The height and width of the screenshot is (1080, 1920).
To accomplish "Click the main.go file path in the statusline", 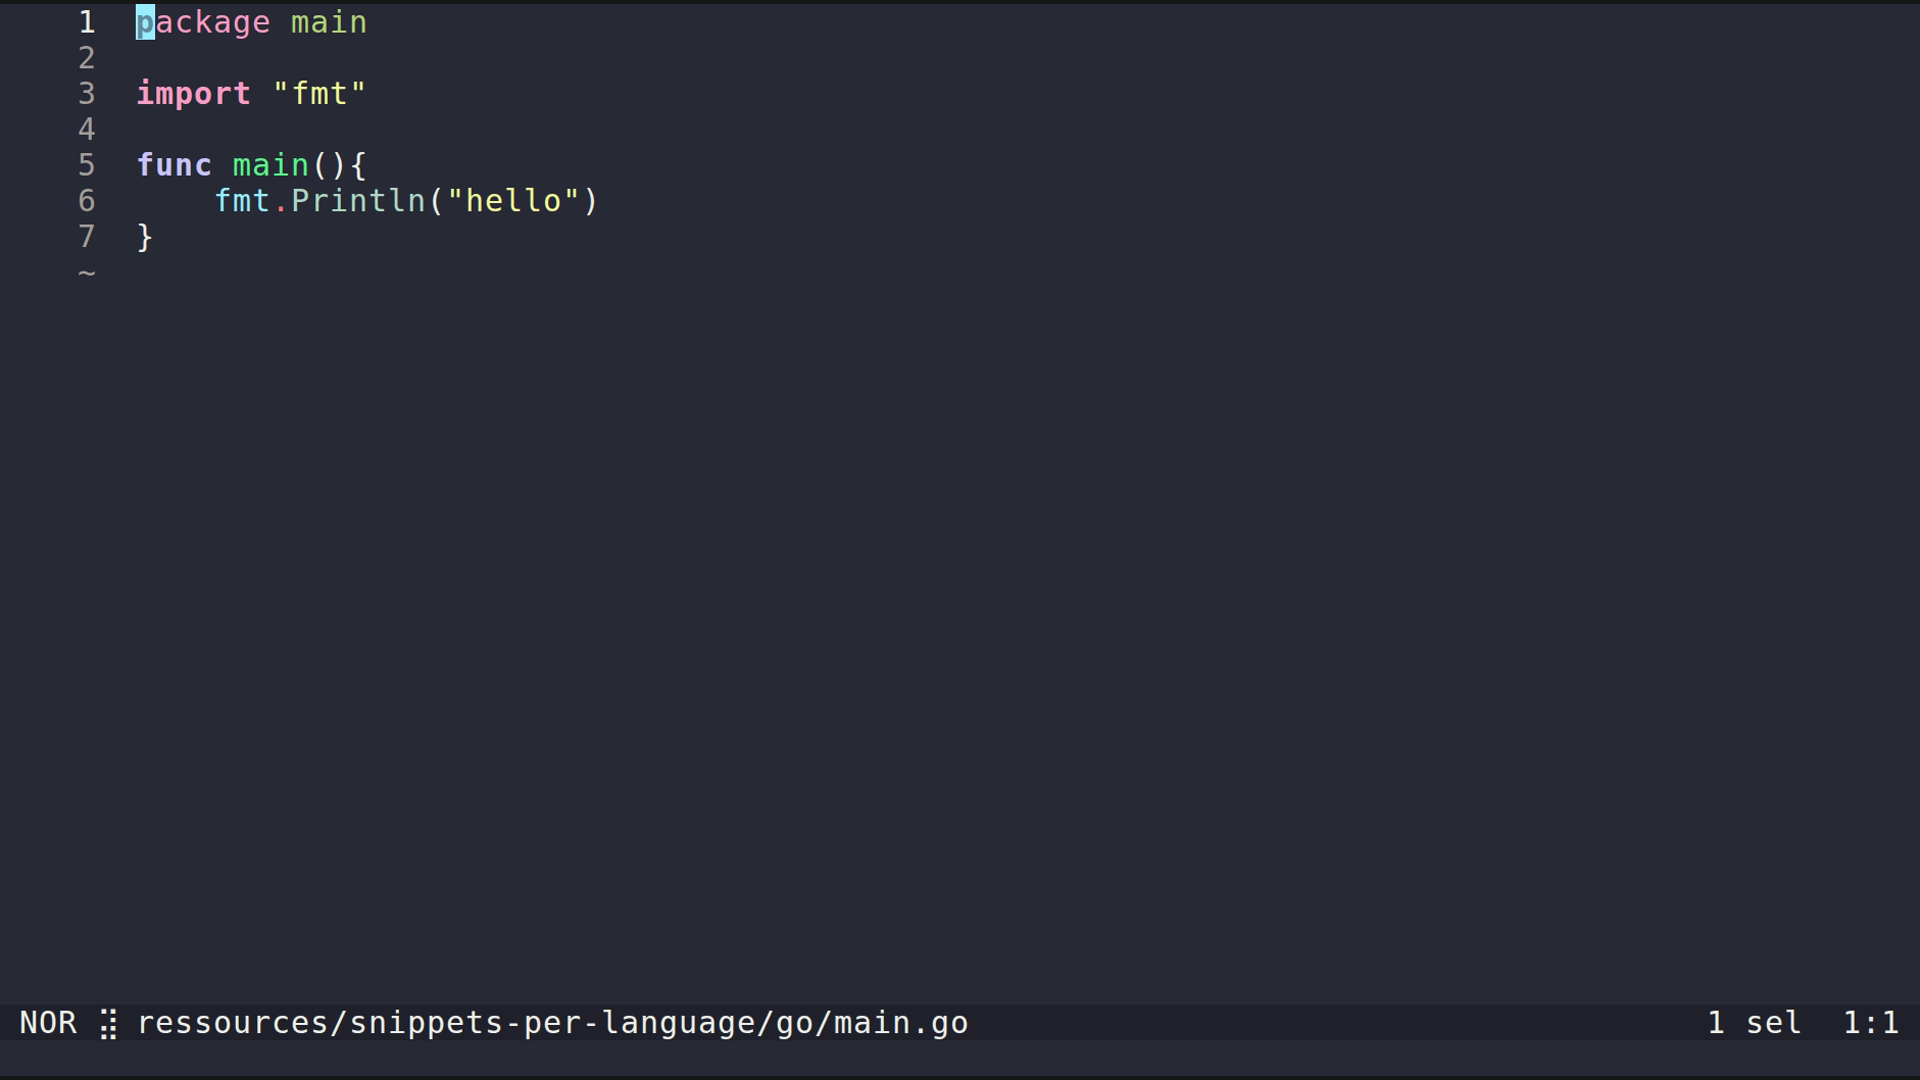I will click(x=552, y=1023).
